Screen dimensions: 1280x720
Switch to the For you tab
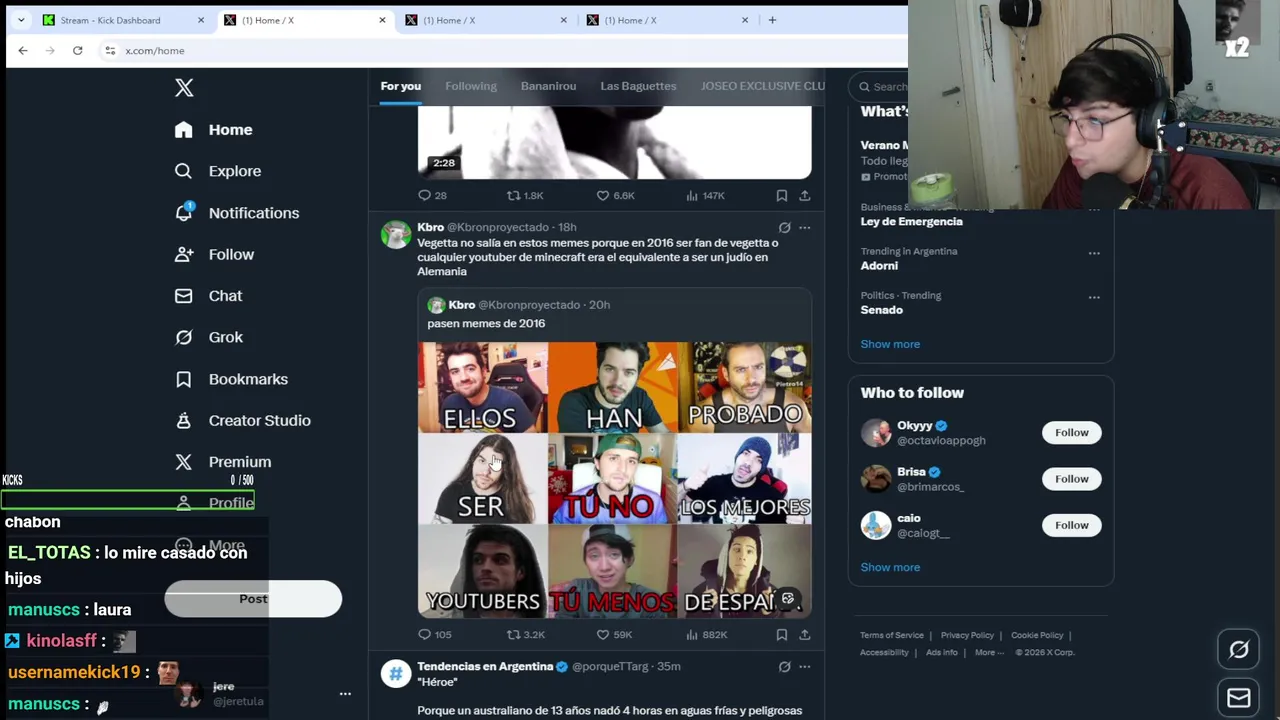pos(400,86)
